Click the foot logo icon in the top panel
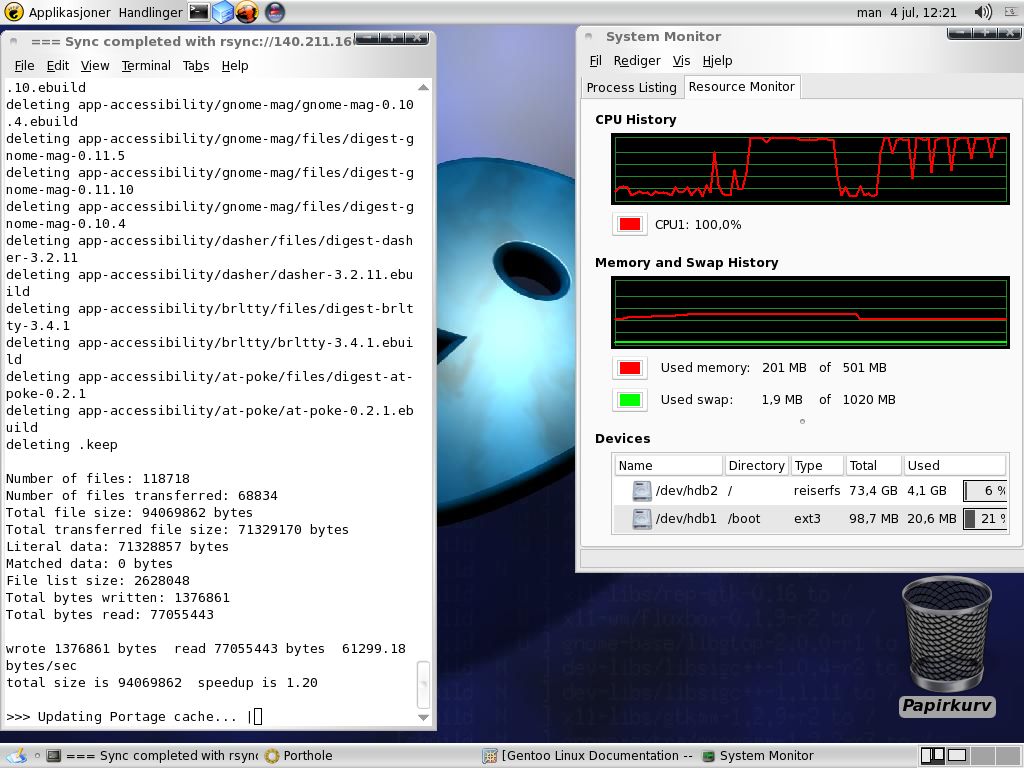The height and width of the screenshot is (768, 1024). click(x=14, y=12)
